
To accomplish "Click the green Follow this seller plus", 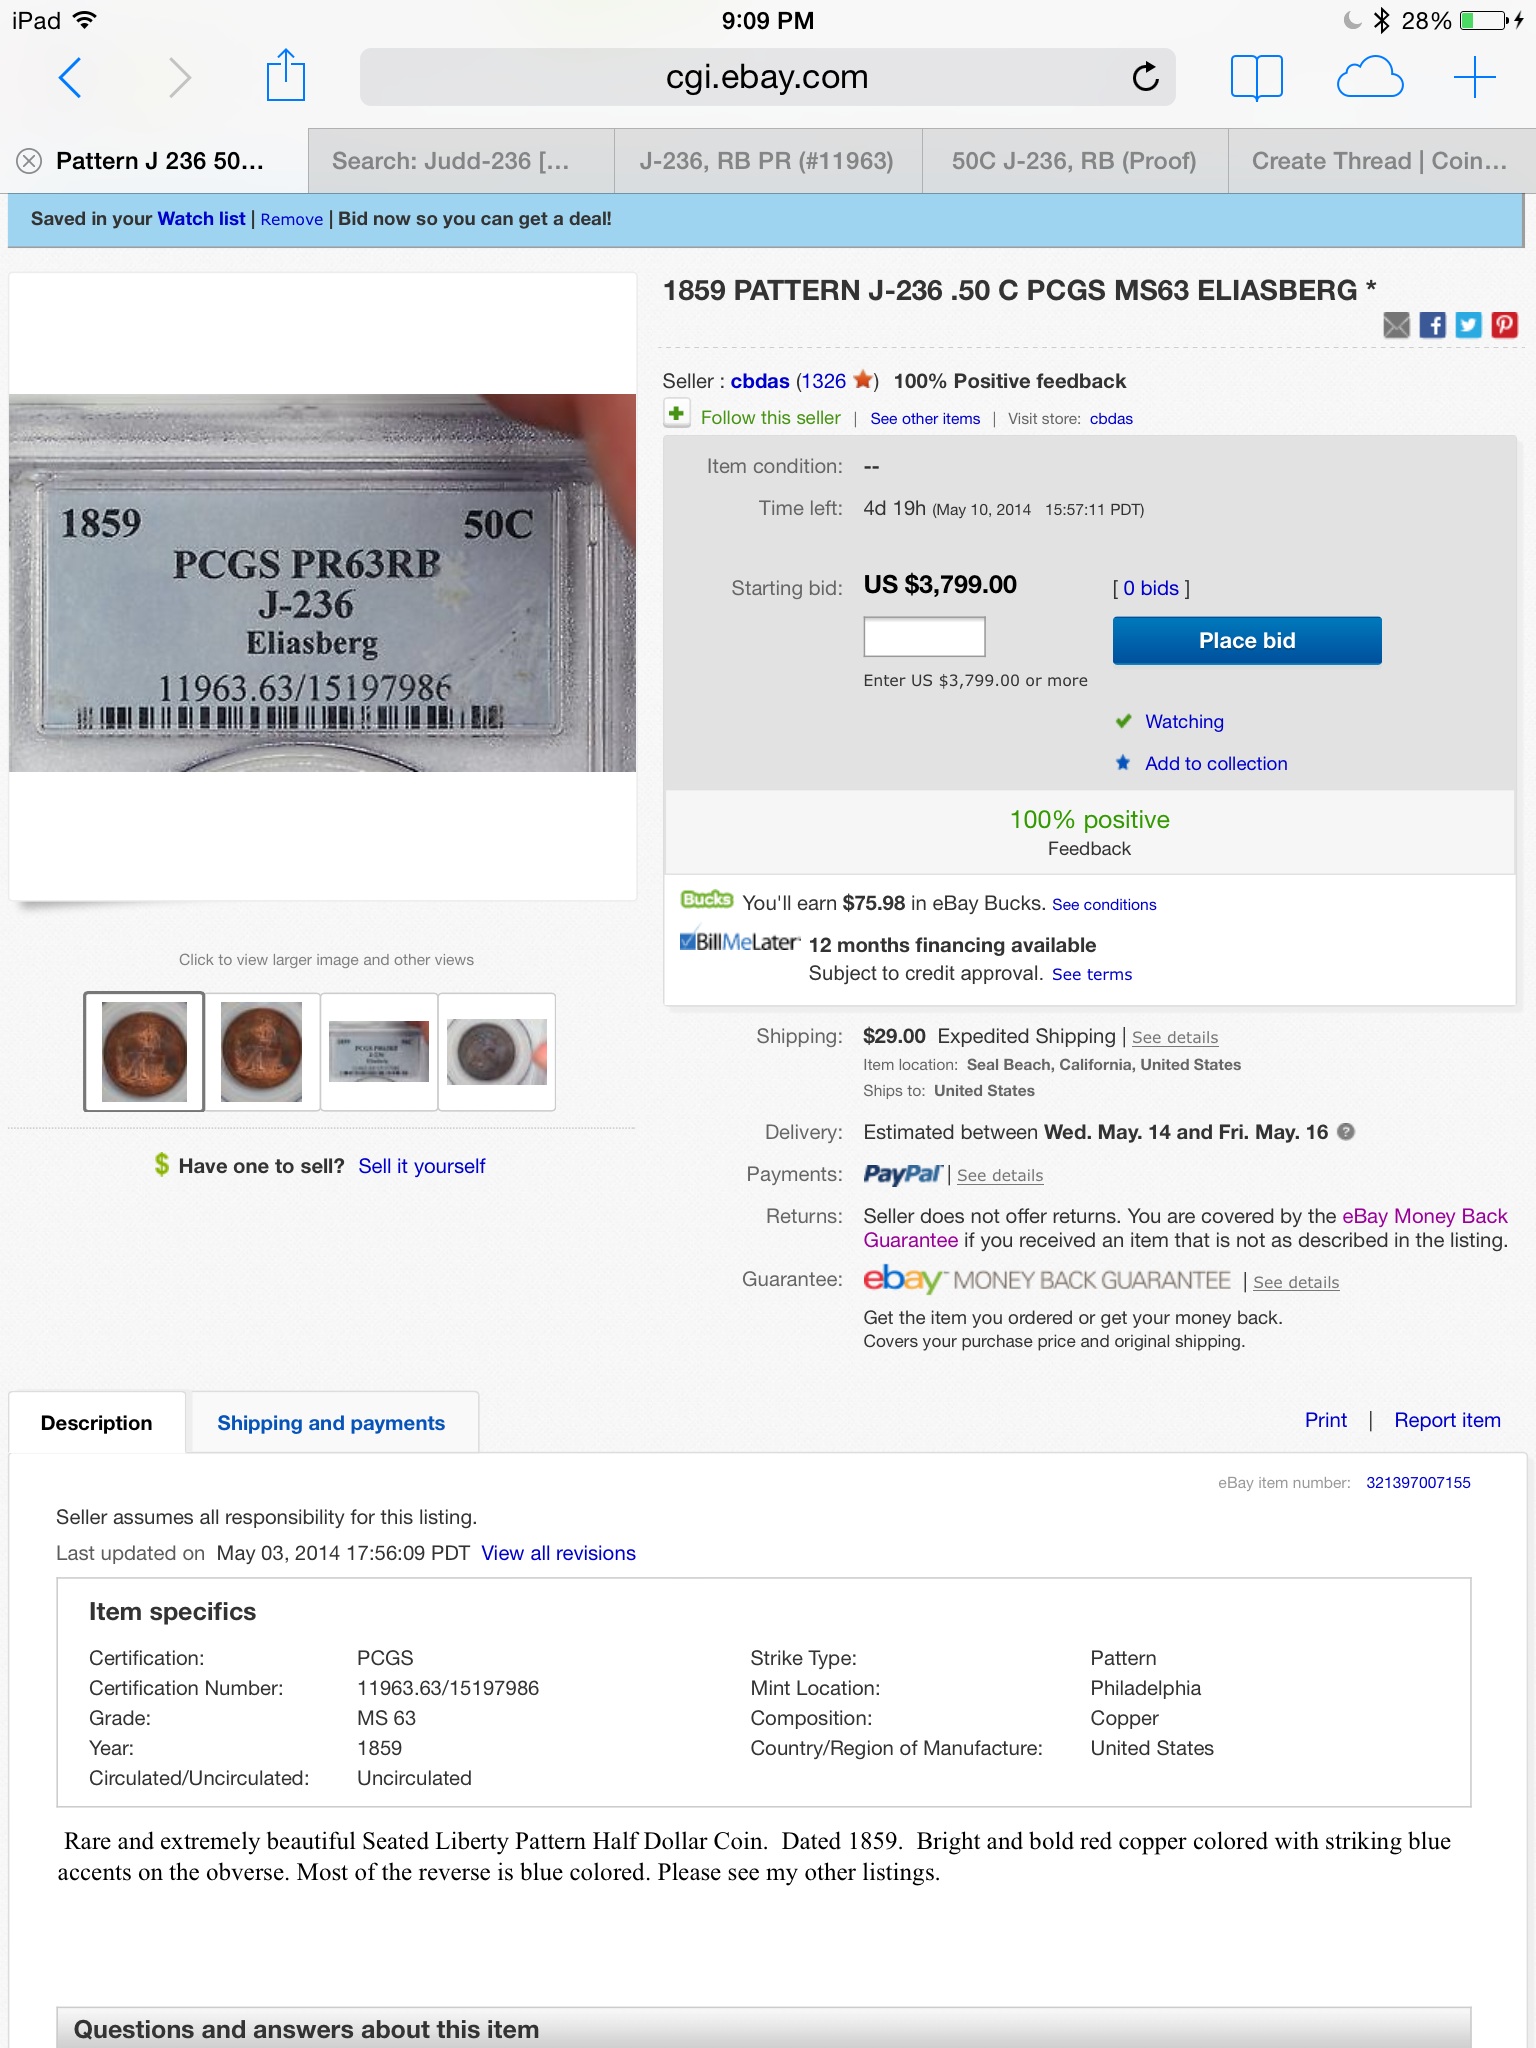I will (x=677, y=414).
